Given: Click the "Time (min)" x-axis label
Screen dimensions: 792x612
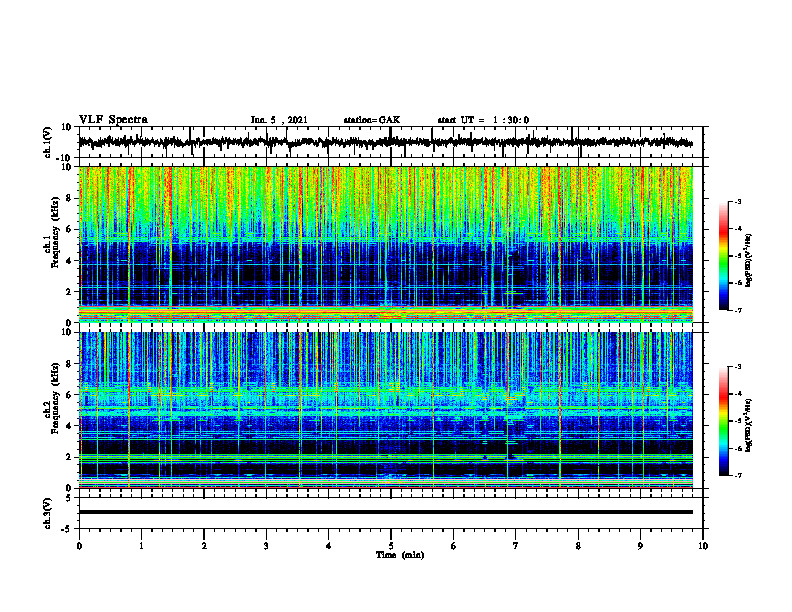Looking at the screenshot, I should [400, 555].
